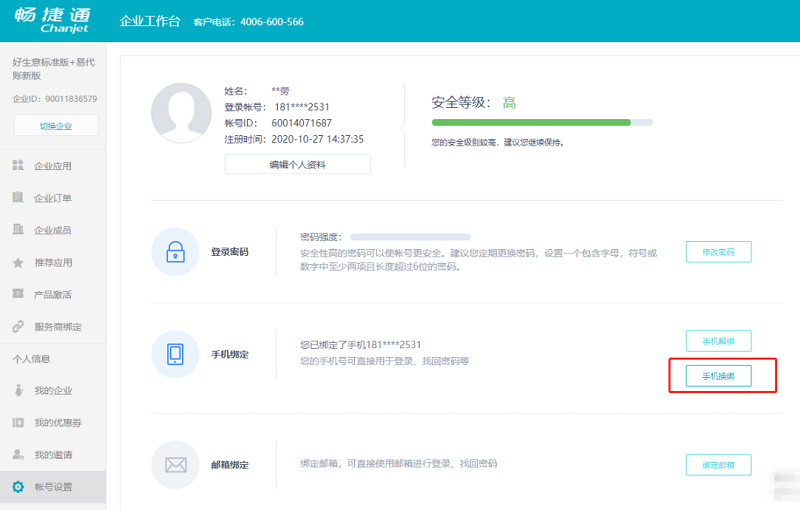Screen dimensions: 800x510
Task: Click the 个人信息 section heading
Action: 32,359
